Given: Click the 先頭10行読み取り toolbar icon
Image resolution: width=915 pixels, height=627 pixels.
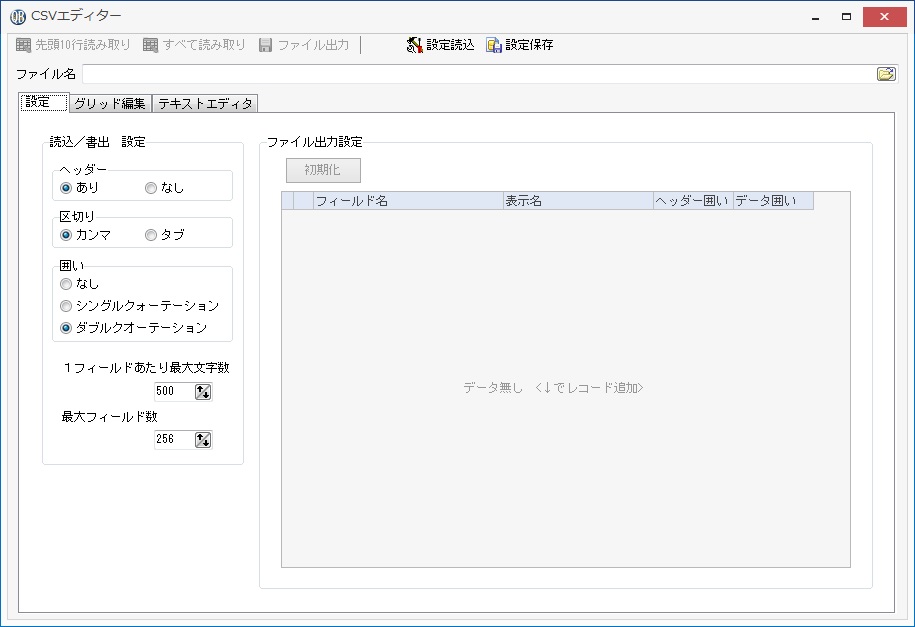Looking at the screenshot, I should pos(23,45).
